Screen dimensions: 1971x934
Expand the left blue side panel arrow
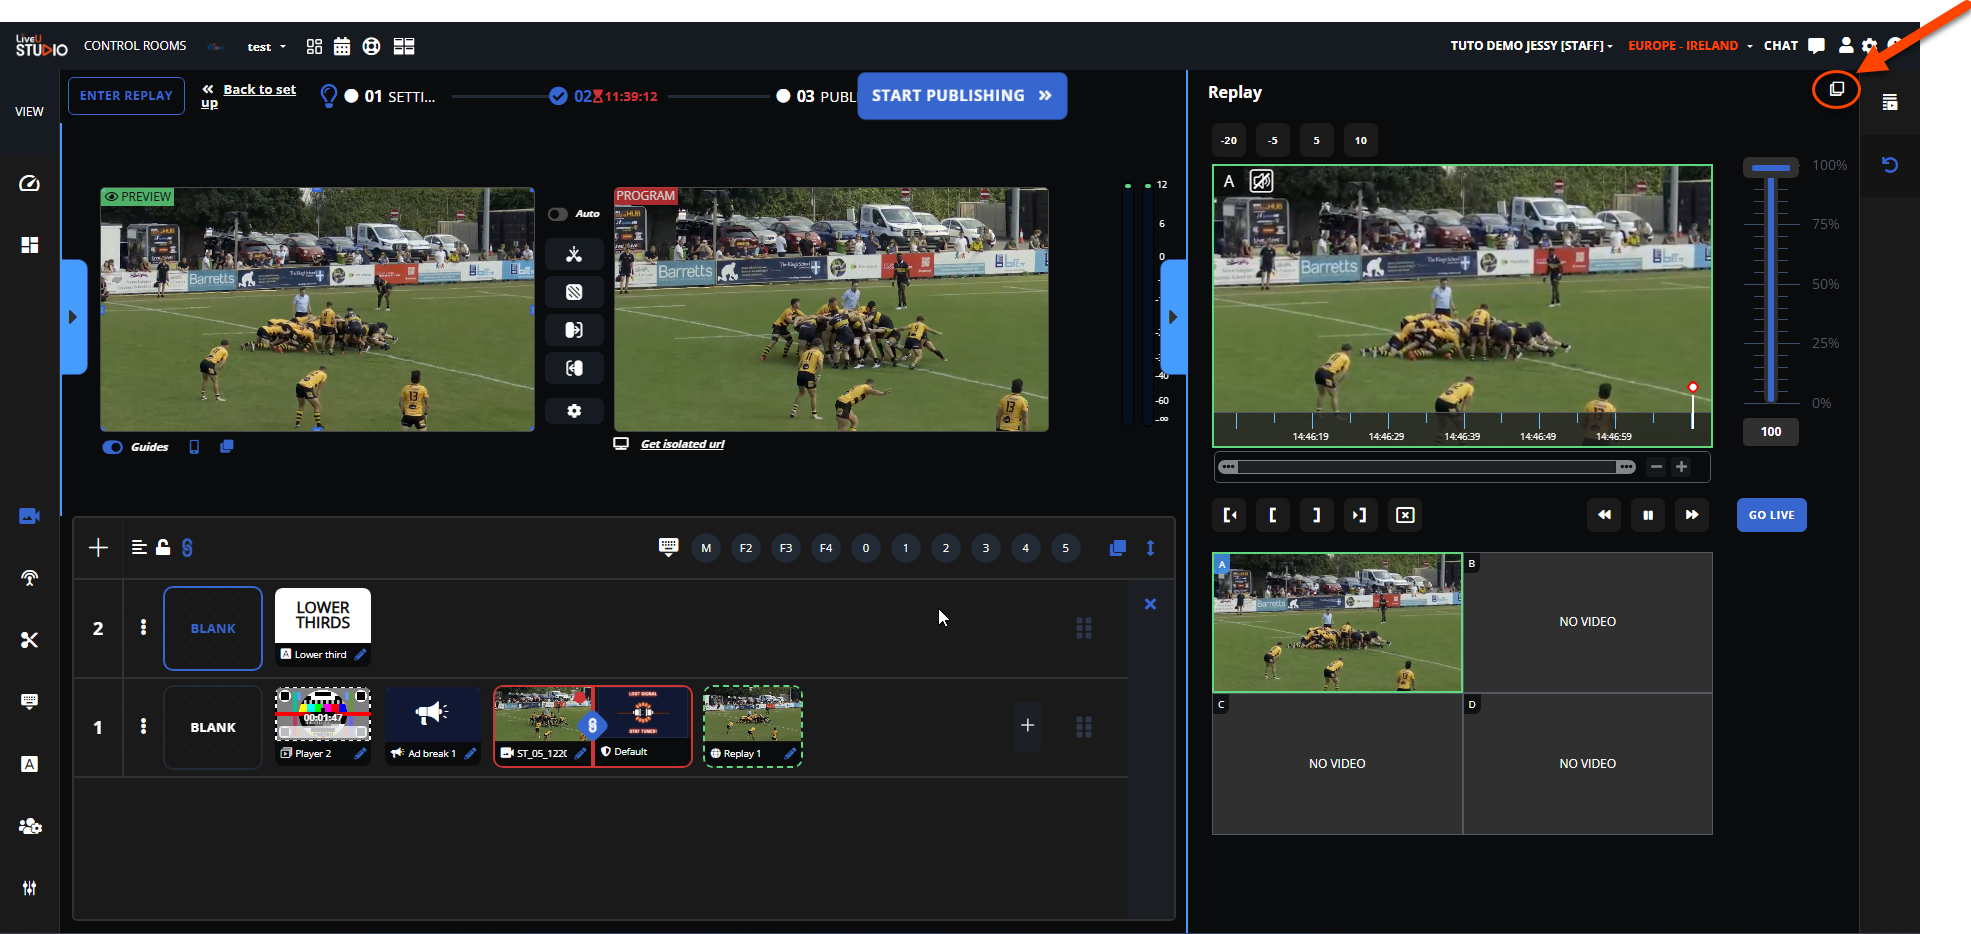[x=73, y=317]
